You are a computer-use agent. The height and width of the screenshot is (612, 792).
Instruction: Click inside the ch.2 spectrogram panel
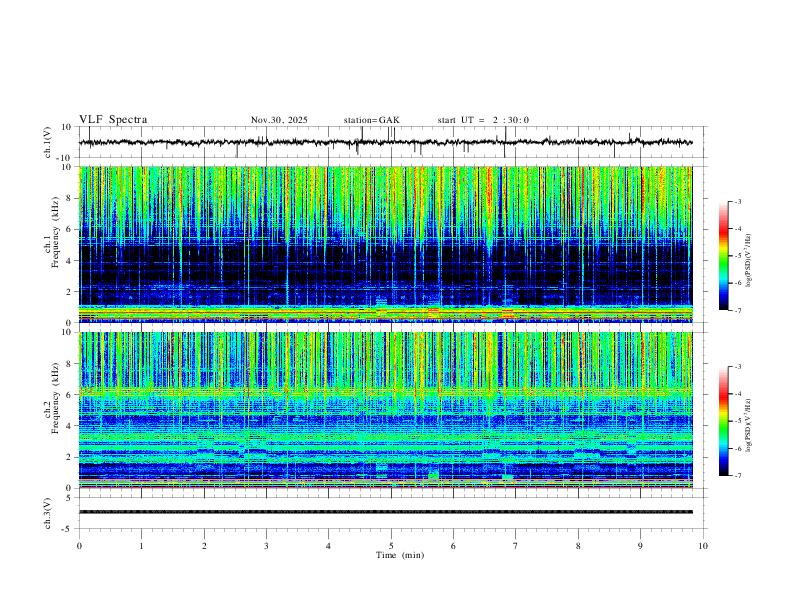386,410
